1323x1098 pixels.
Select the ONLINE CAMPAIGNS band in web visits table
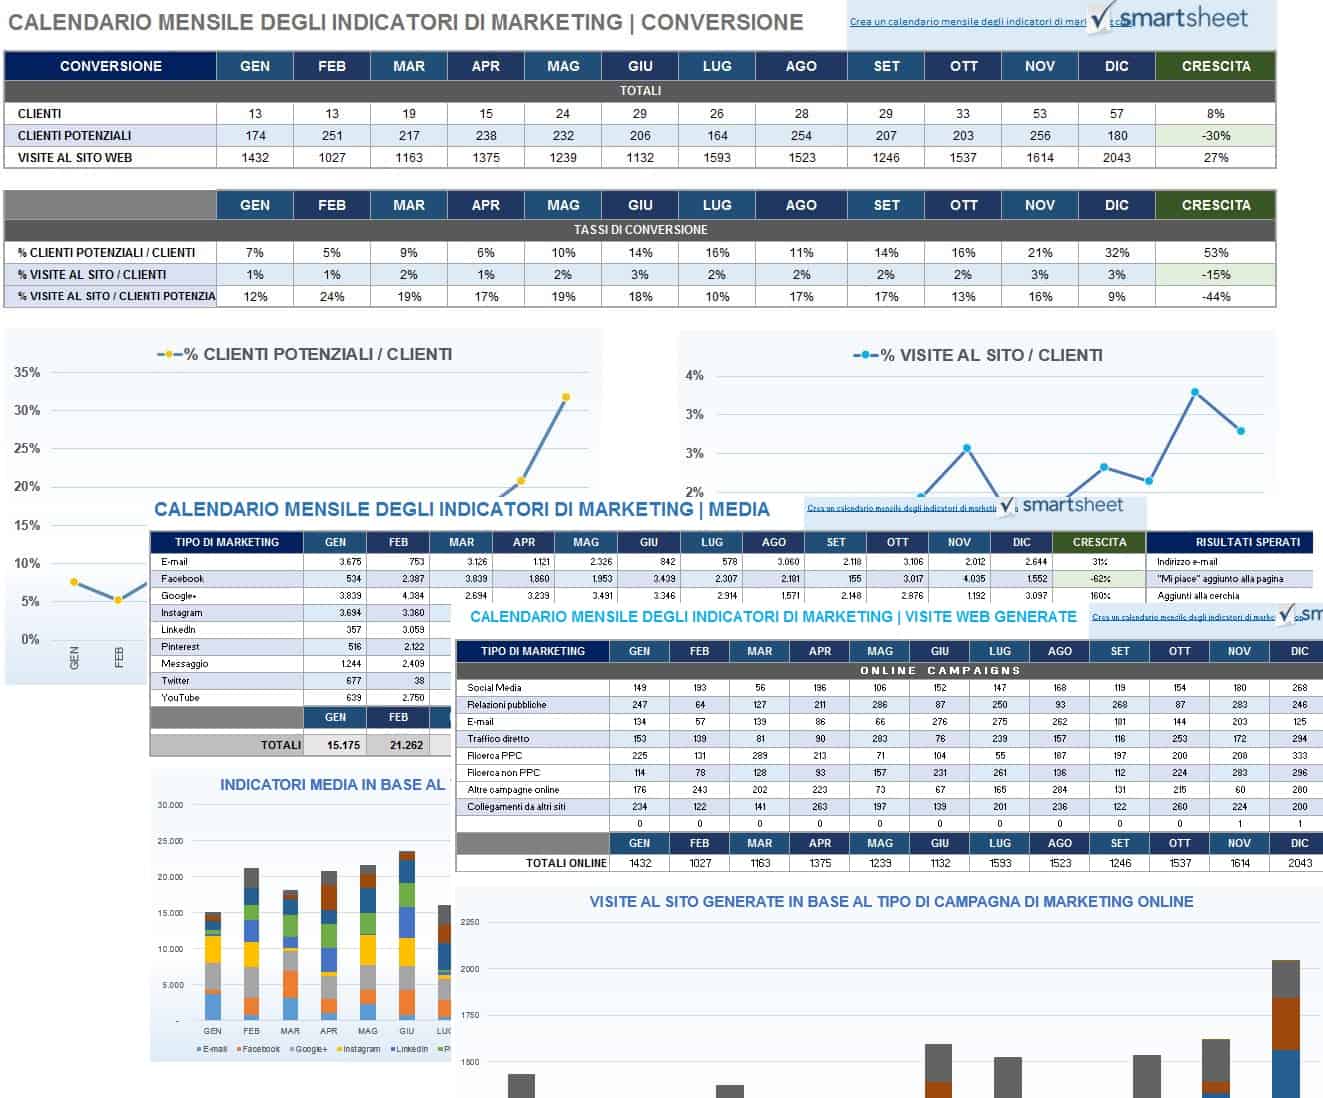pos(889,670)
